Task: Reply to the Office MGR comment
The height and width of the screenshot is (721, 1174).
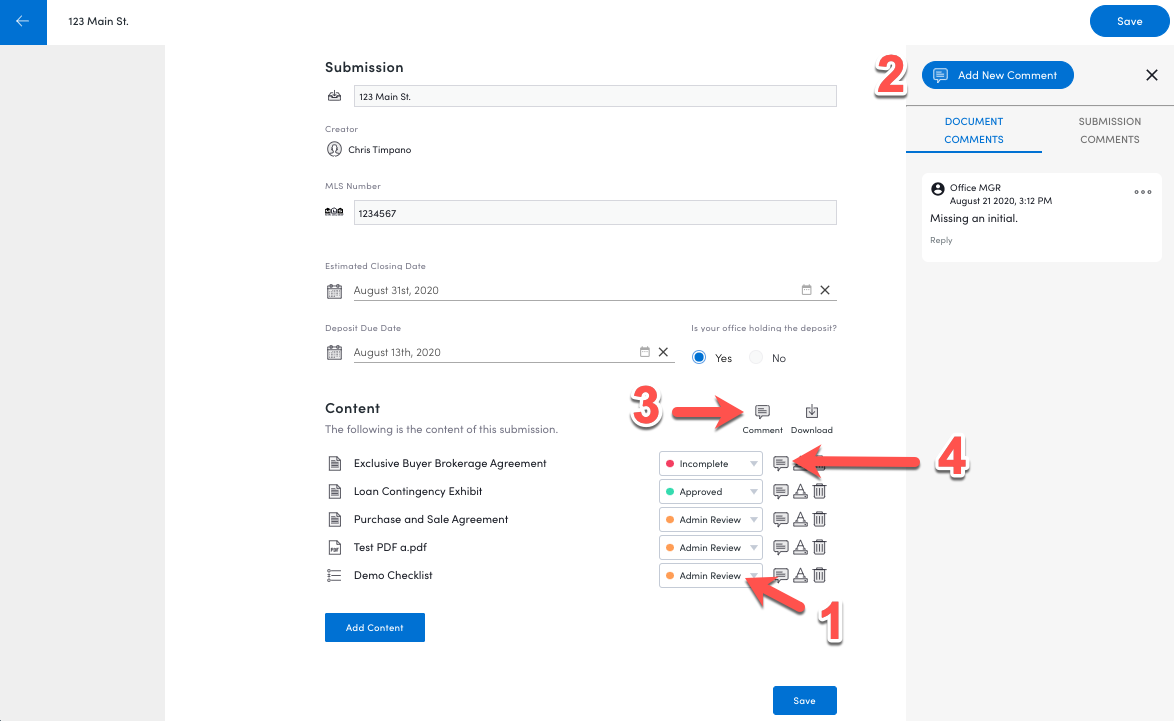Action: [941, 240]
